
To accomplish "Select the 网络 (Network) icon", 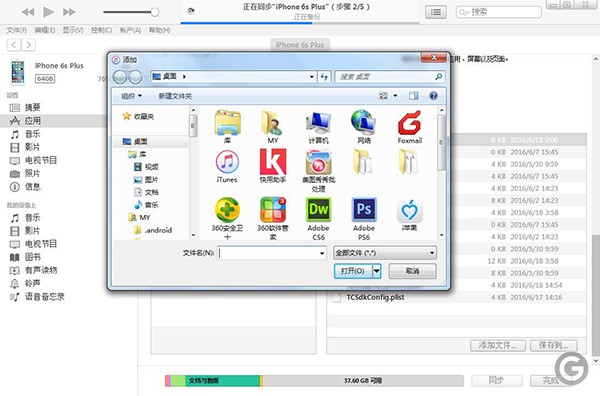I will [364, 123].
